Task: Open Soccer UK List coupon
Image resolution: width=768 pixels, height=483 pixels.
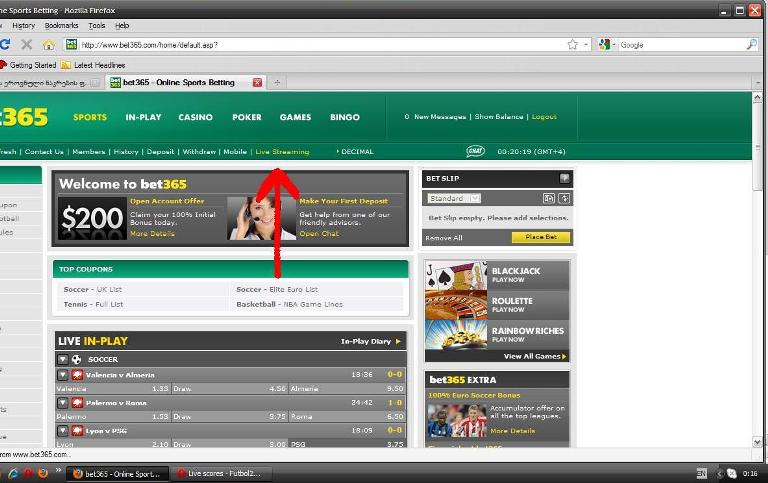Action: pyautogui.click(x=93, y=290)
